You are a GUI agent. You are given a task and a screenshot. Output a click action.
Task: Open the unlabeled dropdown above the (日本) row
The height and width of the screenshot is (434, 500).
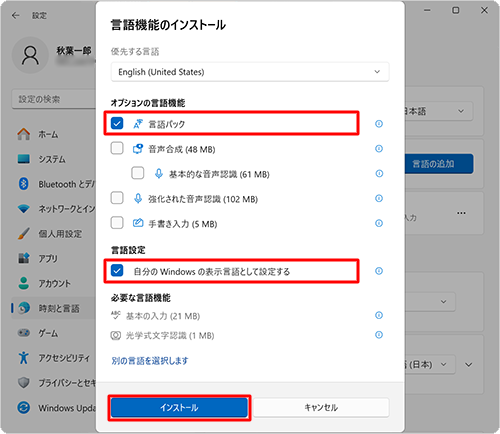click(430, 302)
